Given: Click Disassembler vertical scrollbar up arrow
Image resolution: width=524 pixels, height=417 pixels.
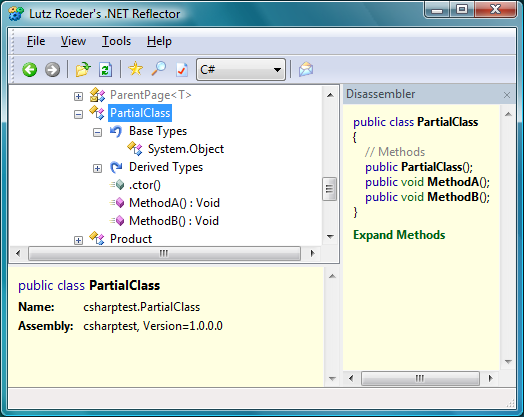Looking at the screenshot, I should pos(509,114).
